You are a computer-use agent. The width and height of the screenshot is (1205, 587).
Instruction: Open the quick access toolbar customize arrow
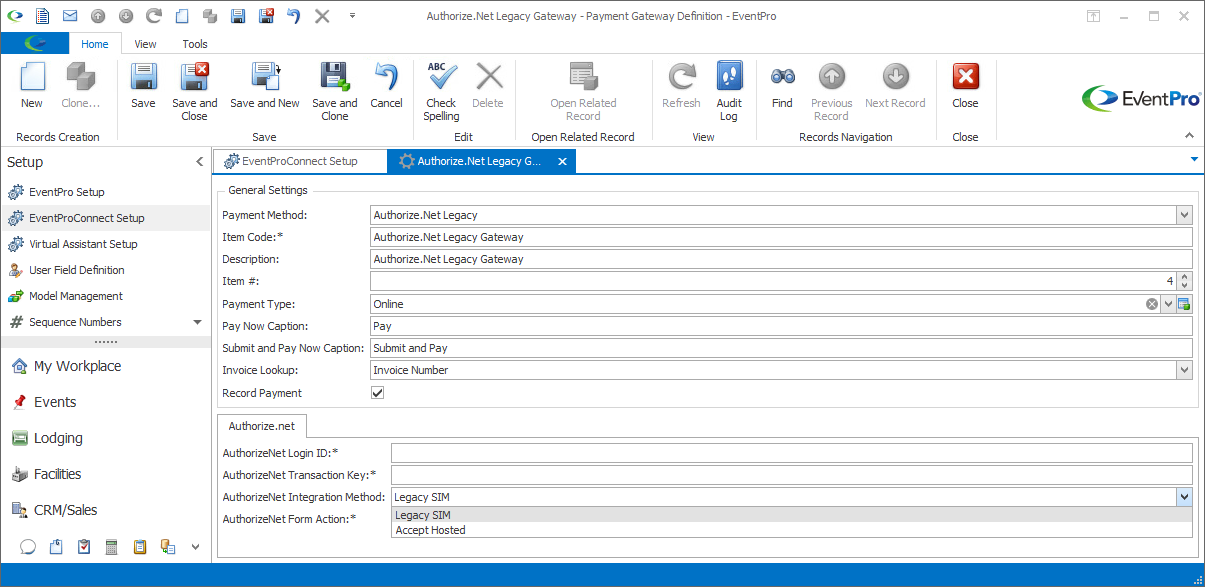(x=352, y=16)
